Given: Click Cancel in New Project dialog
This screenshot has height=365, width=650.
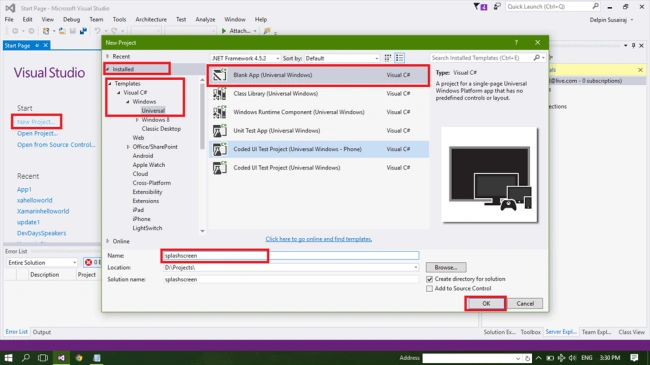Looking at the screenshot, I should (x=525, y=304).
